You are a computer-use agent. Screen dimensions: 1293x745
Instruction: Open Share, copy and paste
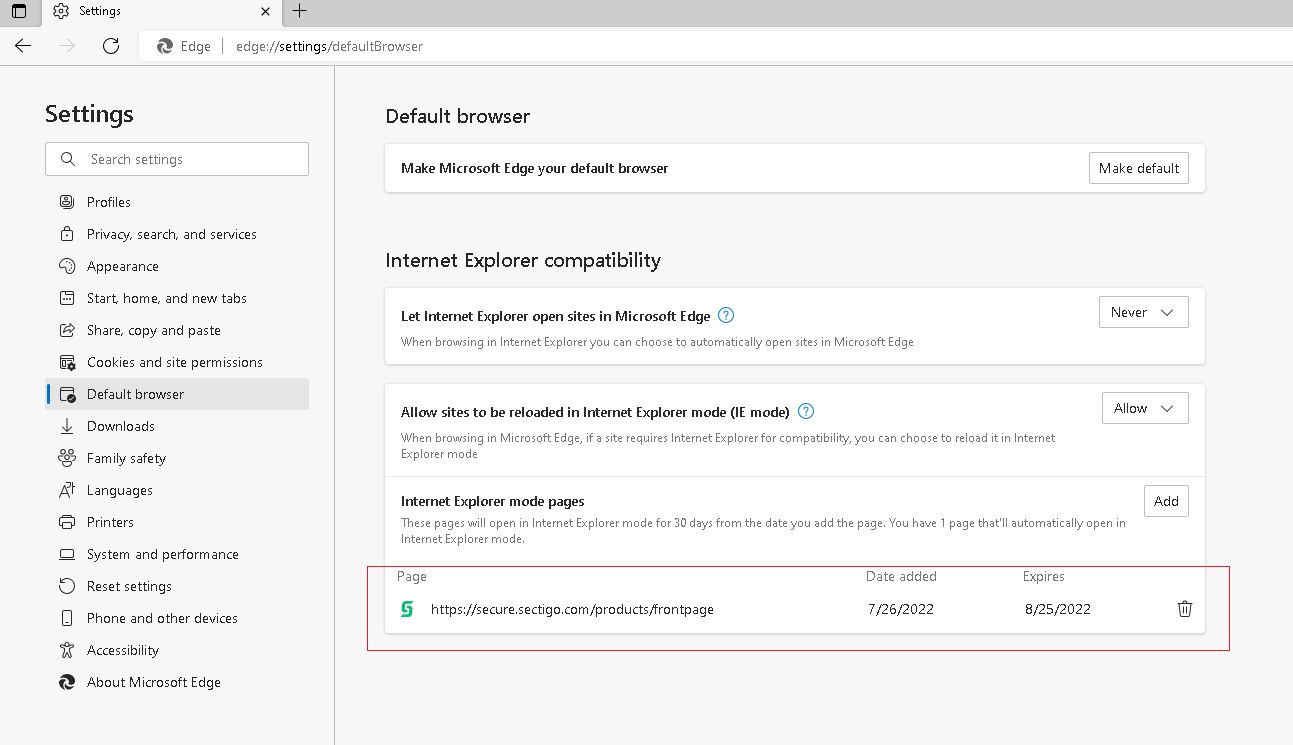tap(177, 330)
